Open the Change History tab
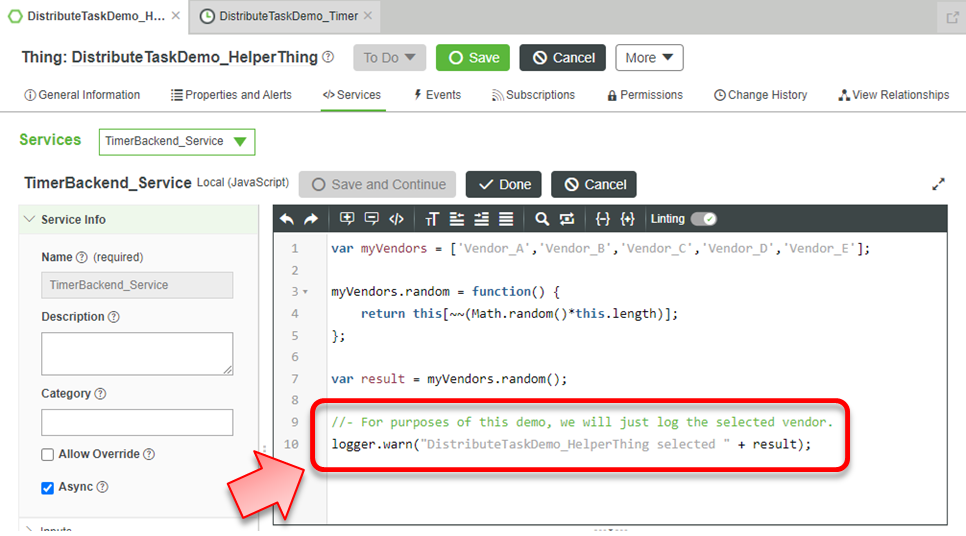 (760, 95)
